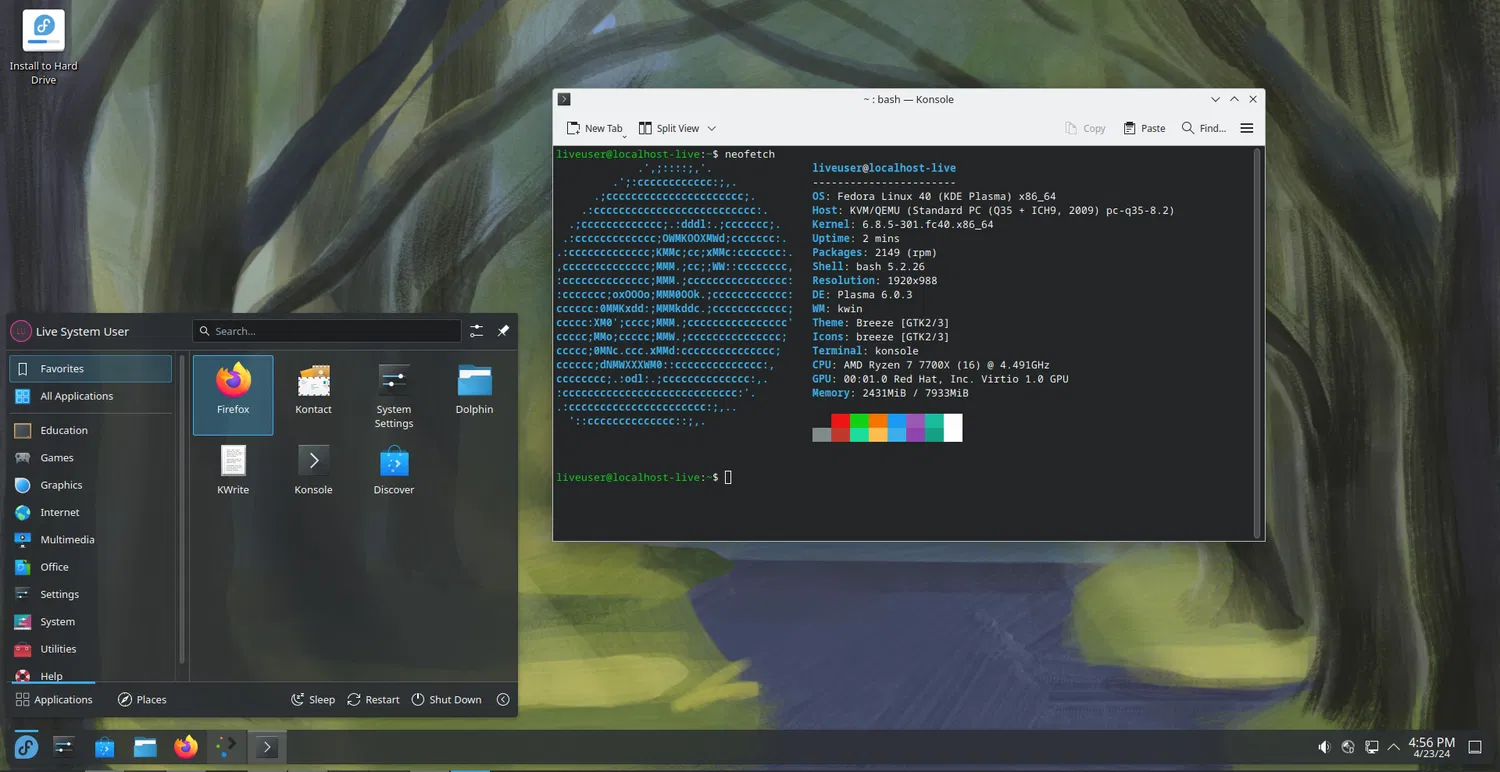The height and width of the screenshot is (772, 1500).
Task: Click Paste in the Konsole toolbar
Action: (1144, 128)
